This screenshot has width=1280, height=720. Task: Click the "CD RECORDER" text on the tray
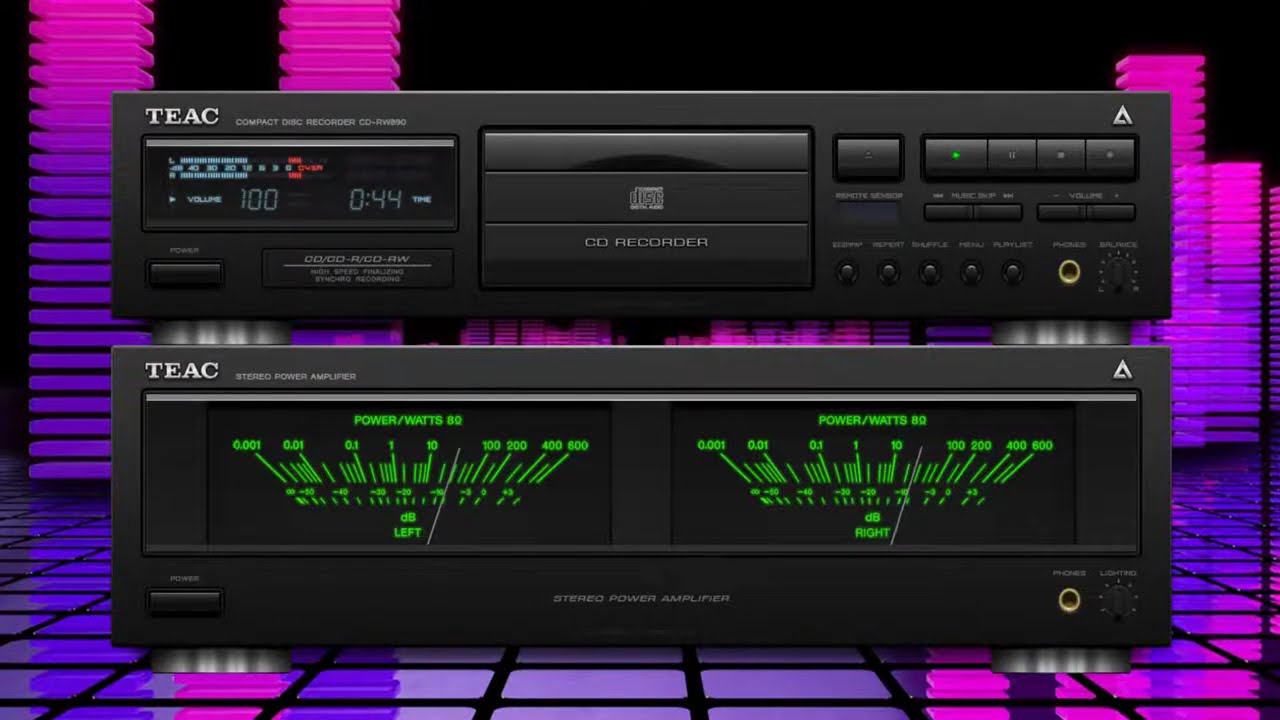click(646, 242)
